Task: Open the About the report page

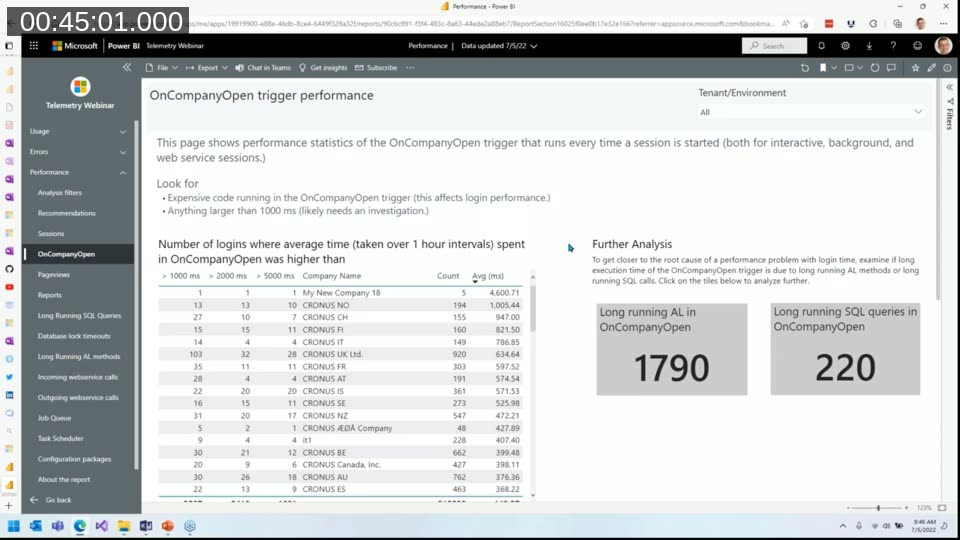Action: (64, 479)
